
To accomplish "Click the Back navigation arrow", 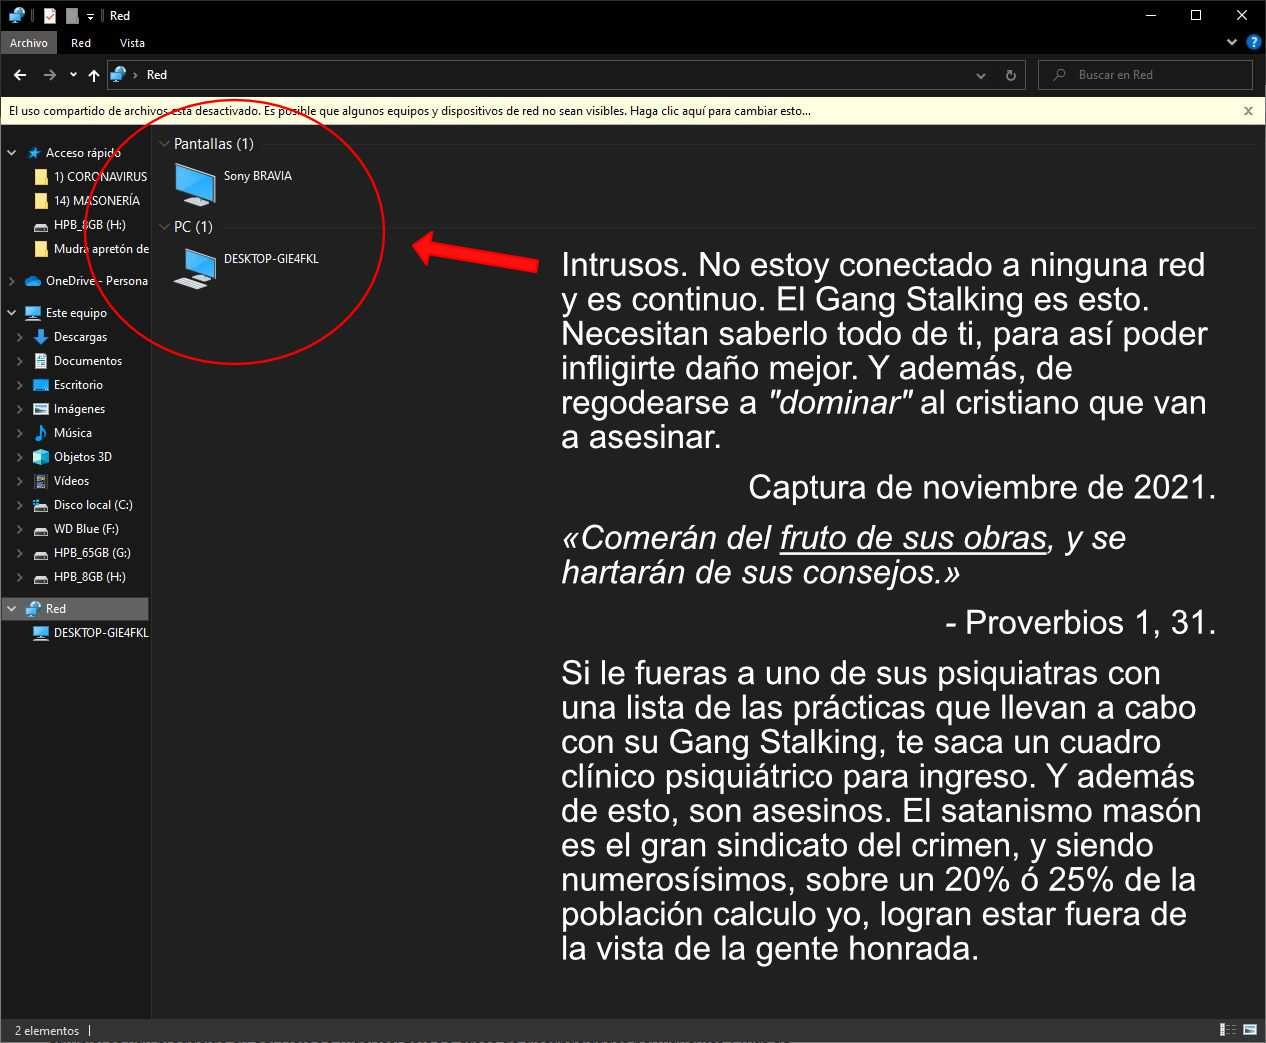I will click(x=20, y=75).
